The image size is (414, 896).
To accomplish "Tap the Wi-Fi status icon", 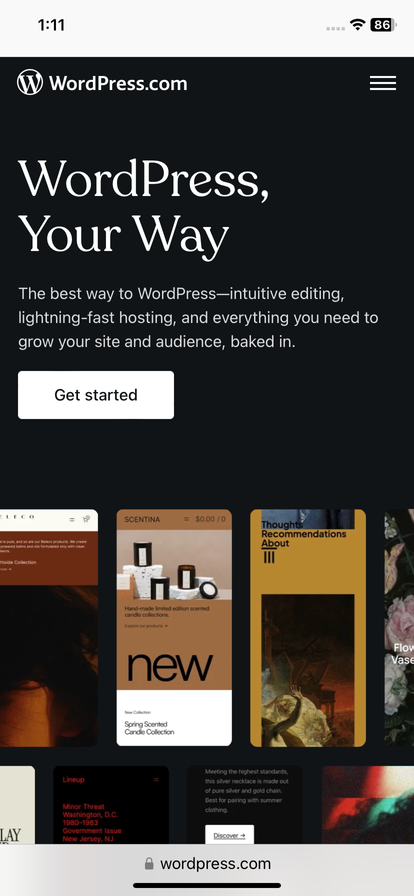I will (x=357, y=25).
